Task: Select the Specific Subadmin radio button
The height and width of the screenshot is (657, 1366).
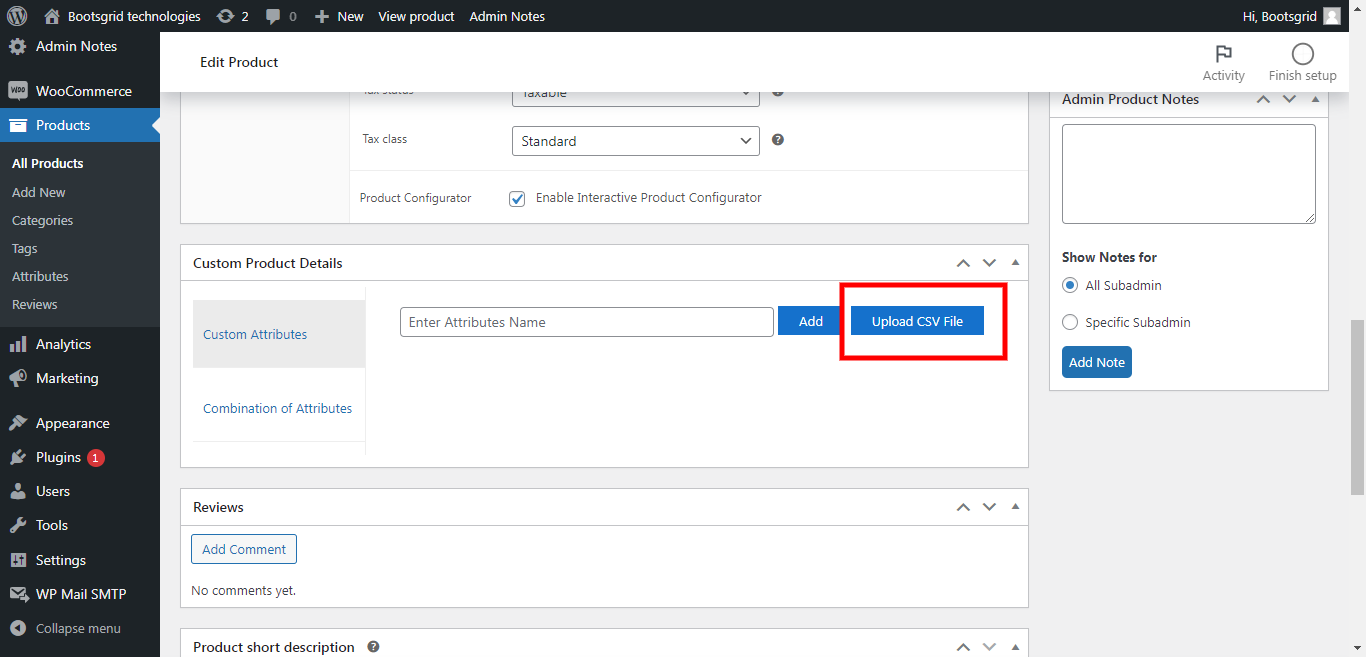Action: (1070, 322)
